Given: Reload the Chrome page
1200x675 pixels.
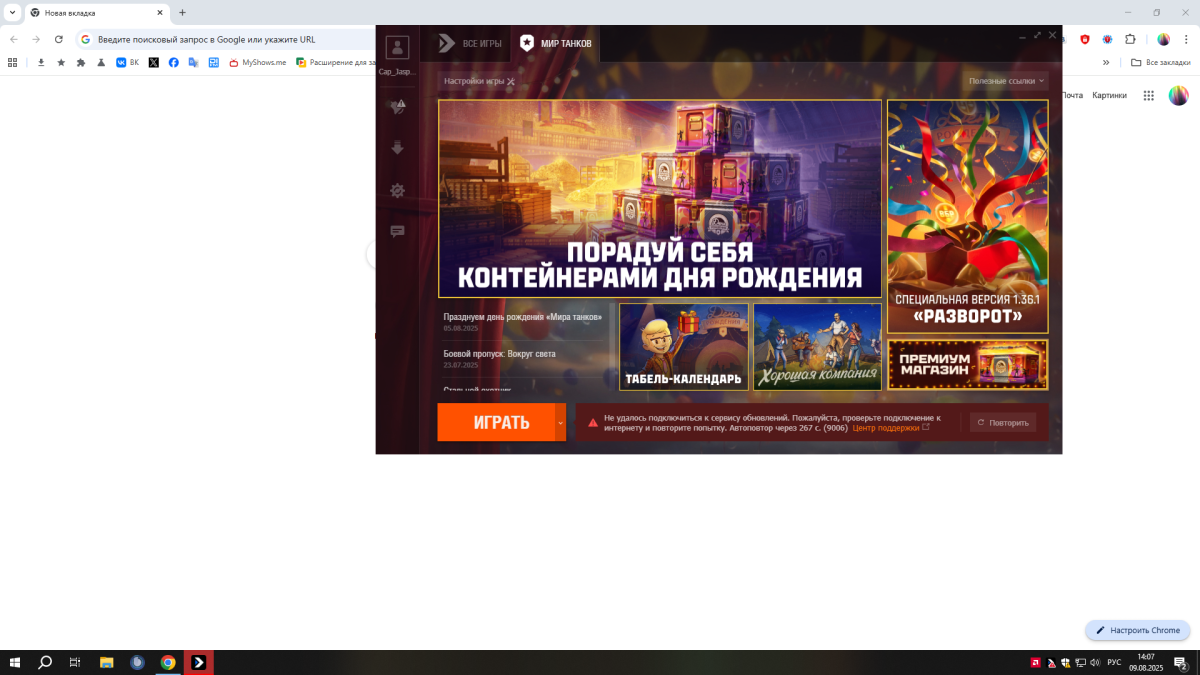Looking at the screenshot, I should pyautogui.click(x=59, y=39).
